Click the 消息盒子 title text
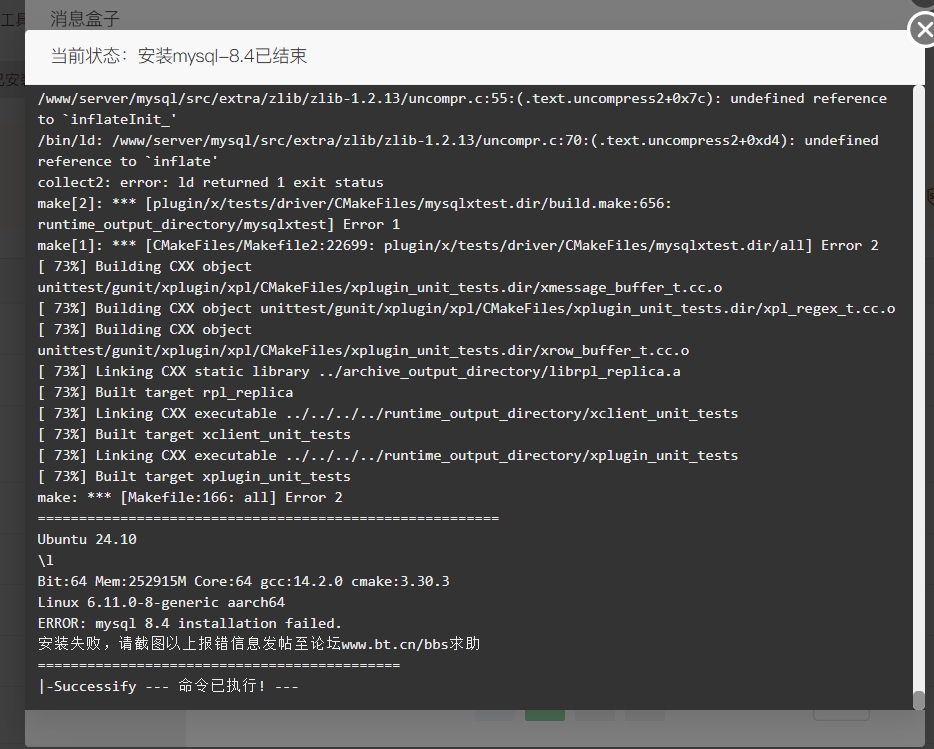The width and height of the screenshot is (934, 749). tap(85, 18)
